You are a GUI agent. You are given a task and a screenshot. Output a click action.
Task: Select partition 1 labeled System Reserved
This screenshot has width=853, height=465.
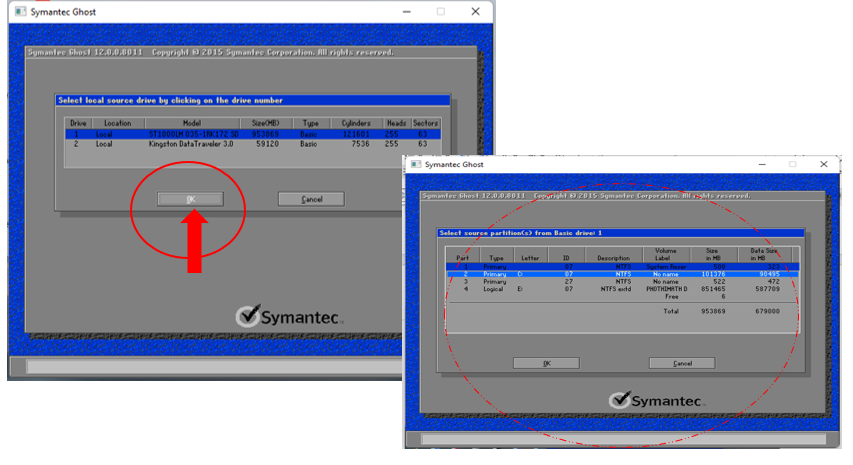coord(618,266)
